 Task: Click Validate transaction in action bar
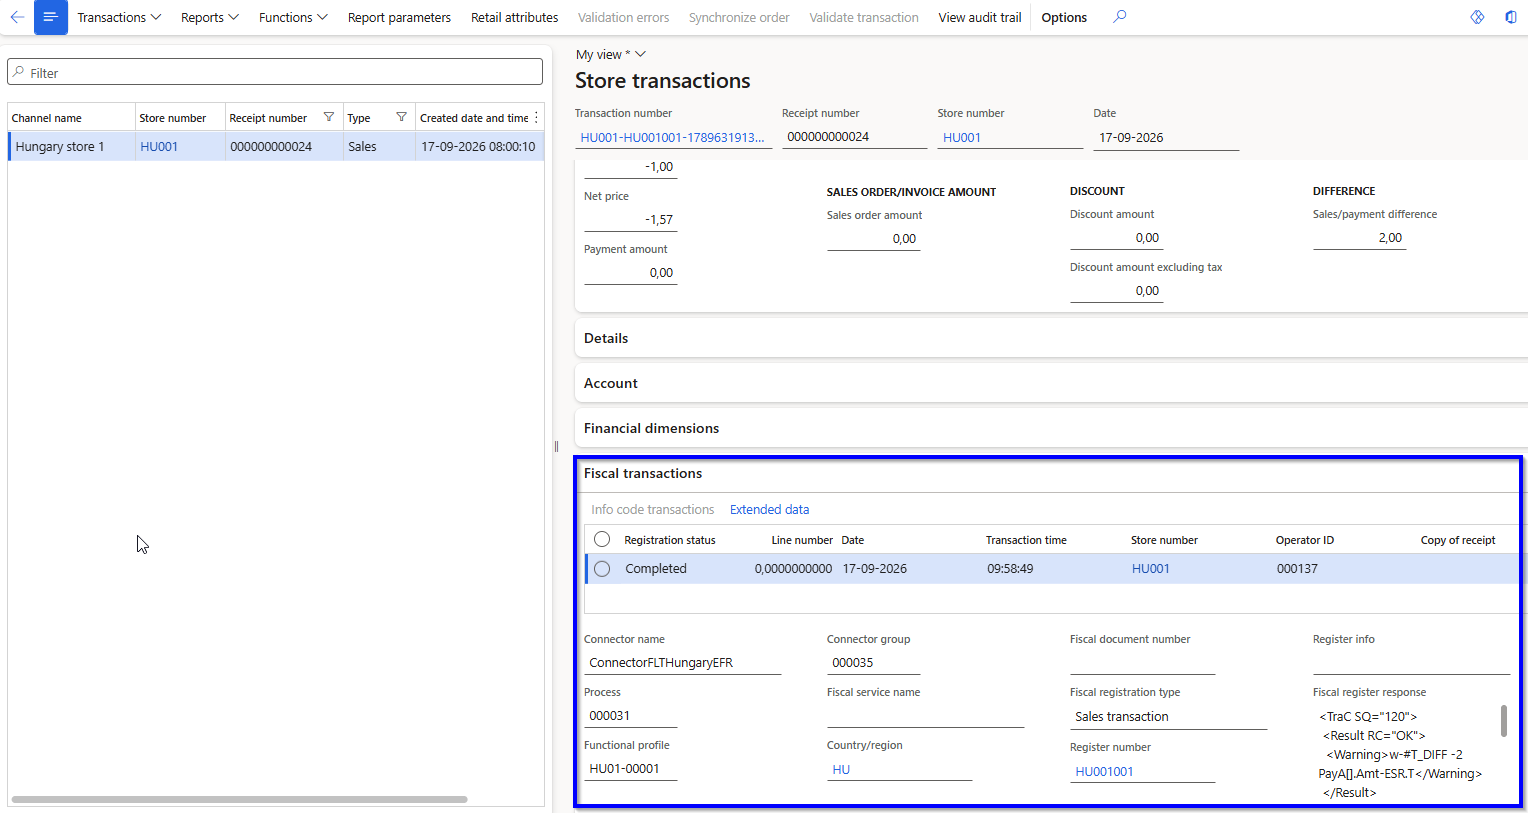click(864, 17)
